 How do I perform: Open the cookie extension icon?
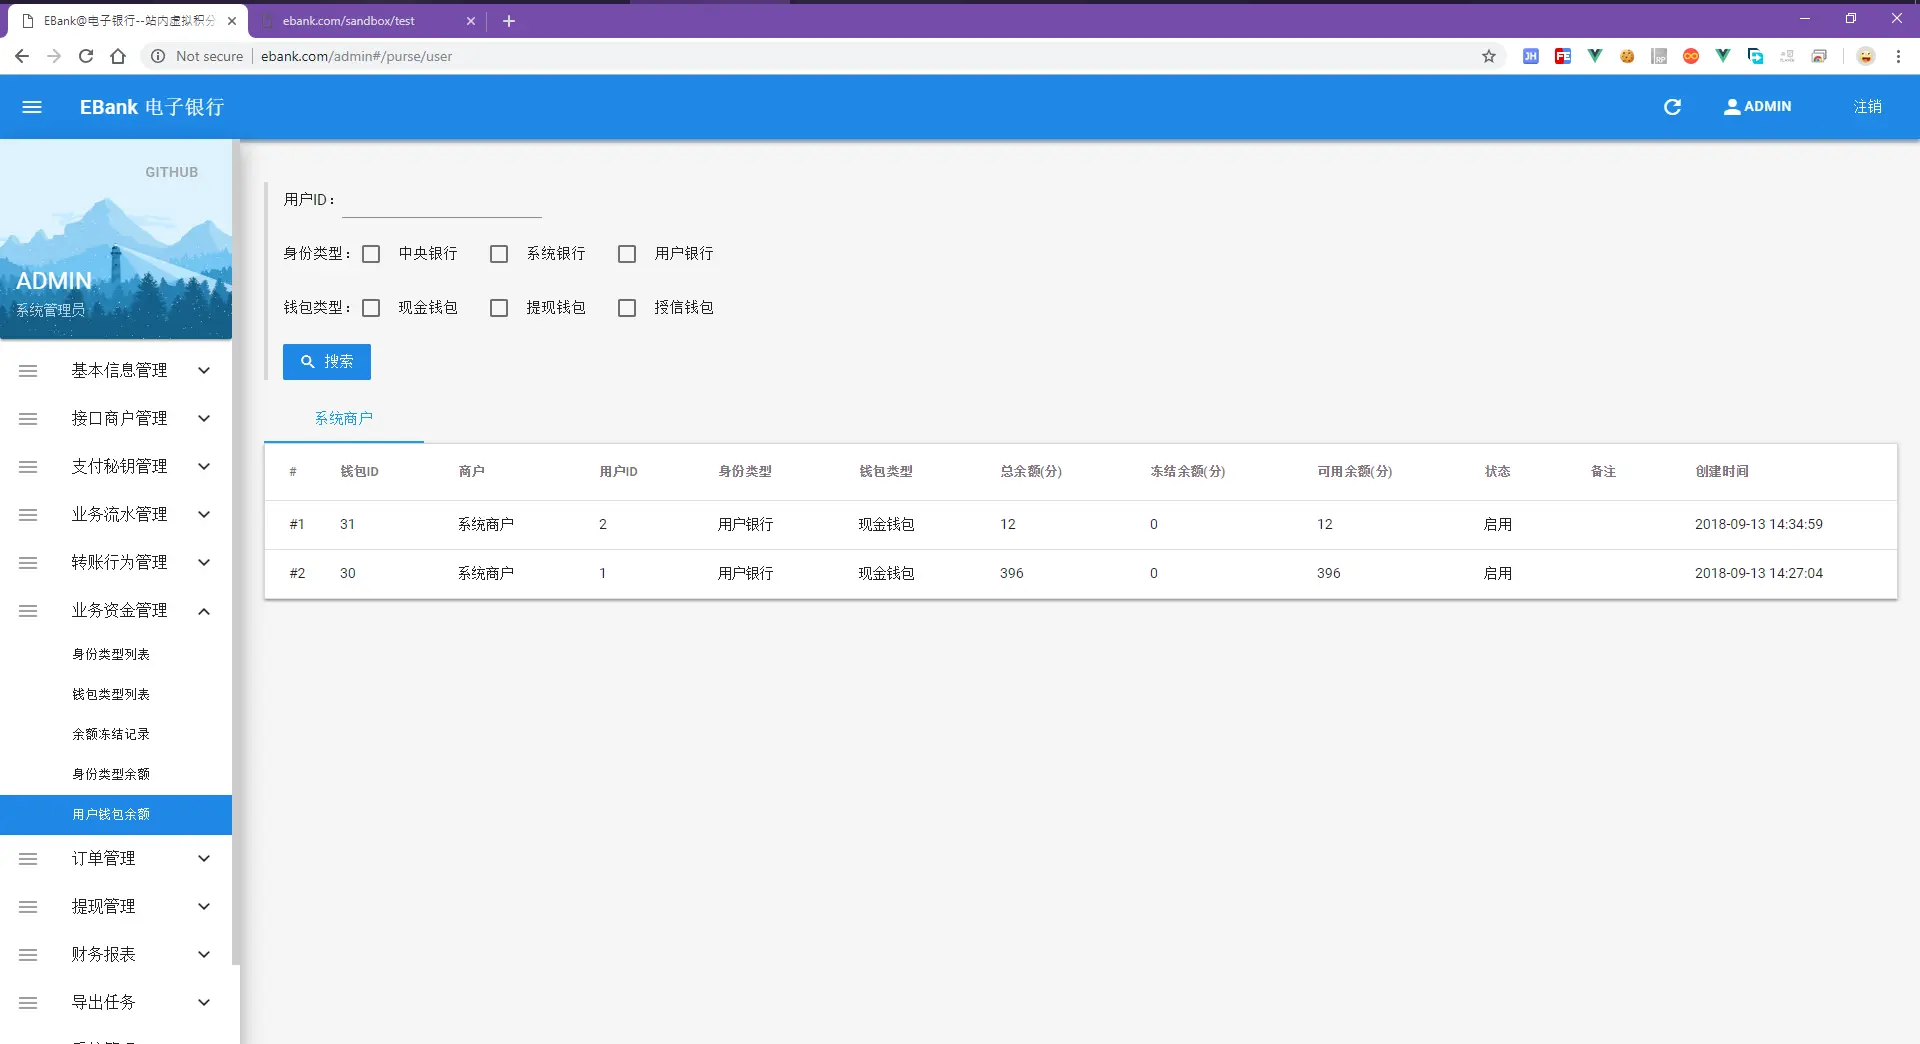tap(1627, 56)
